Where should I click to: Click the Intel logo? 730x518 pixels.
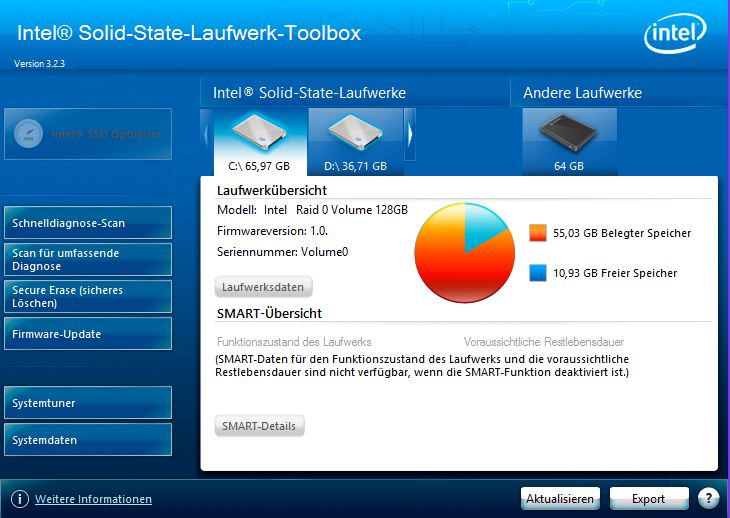[x=675, y=33]
